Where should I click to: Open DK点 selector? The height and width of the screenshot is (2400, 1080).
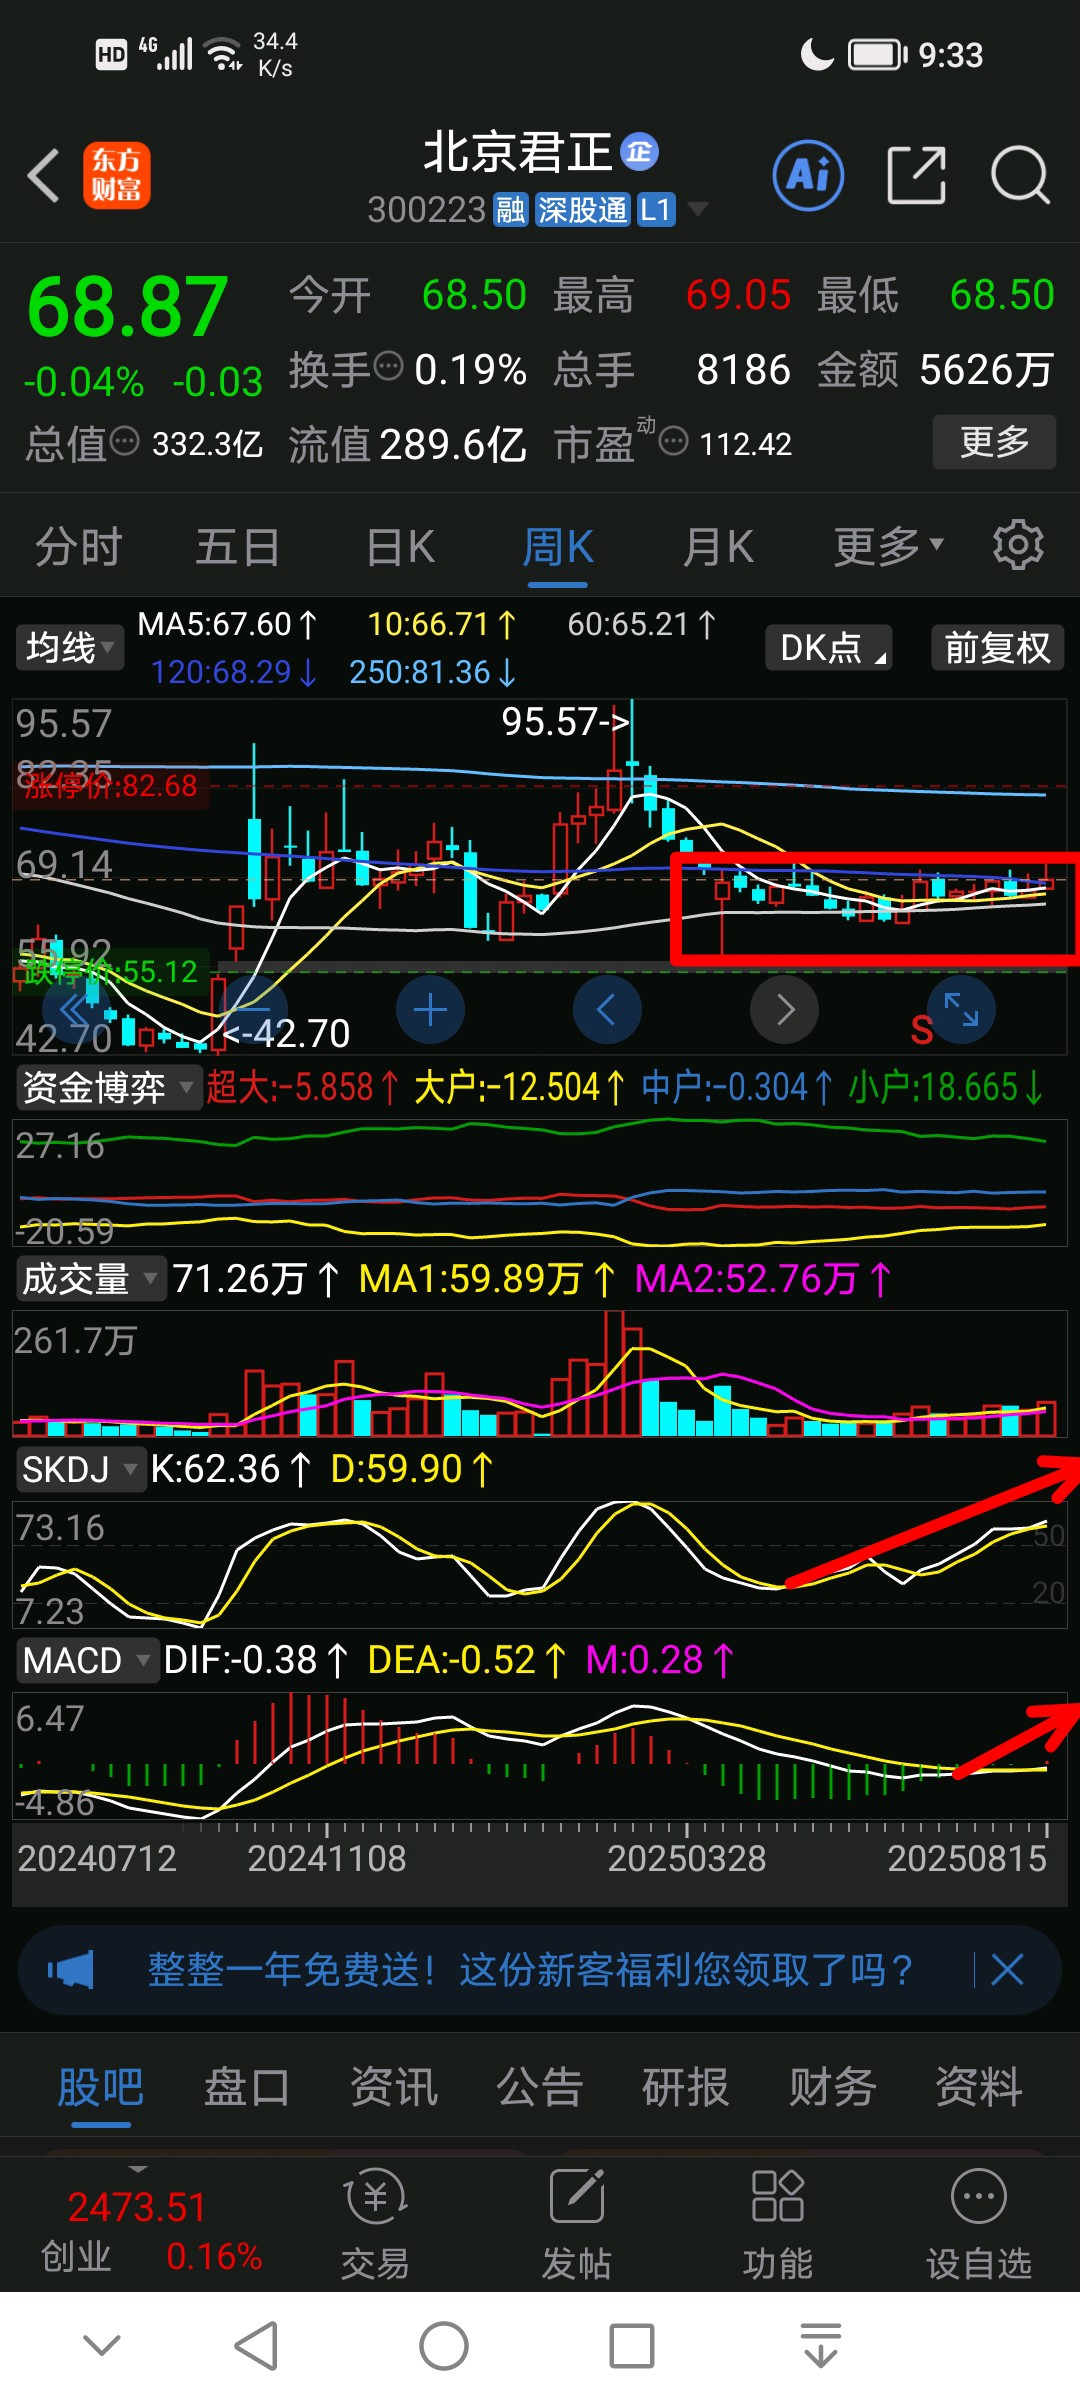tap(828, 648)
